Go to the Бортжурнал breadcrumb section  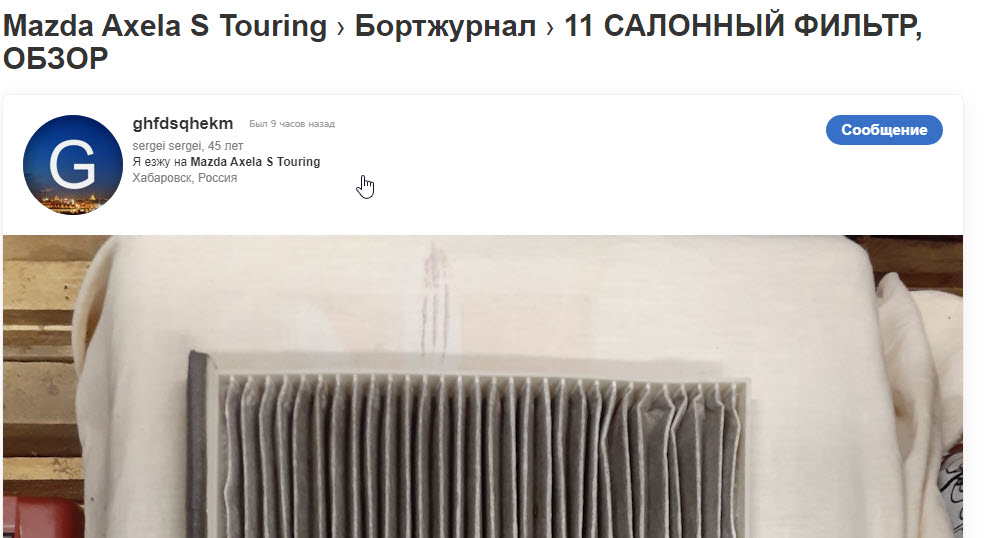click(445, 26)
